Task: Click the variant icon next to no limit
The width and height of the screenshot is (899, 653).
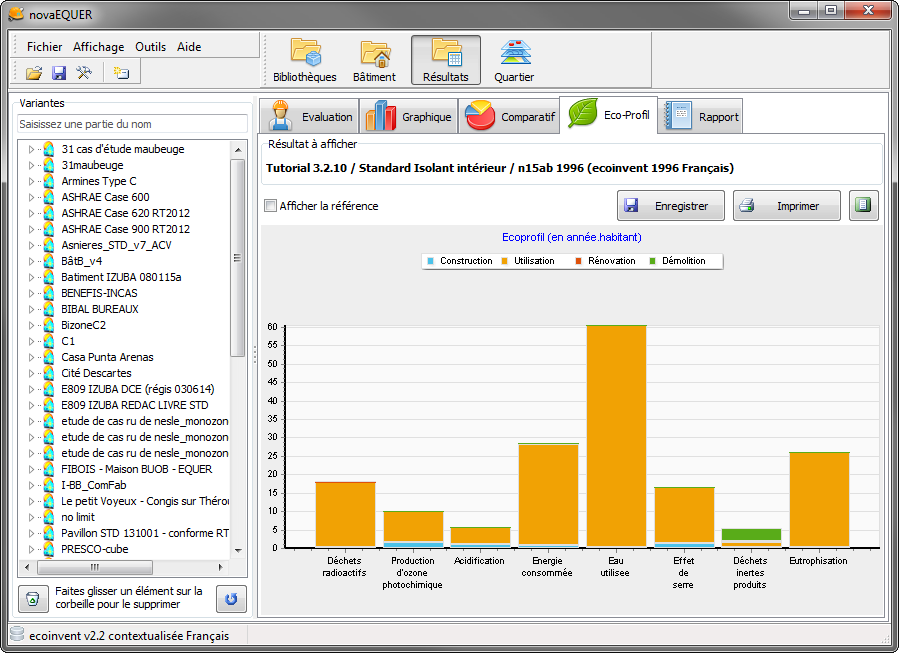Action: (x=49, y=517)
